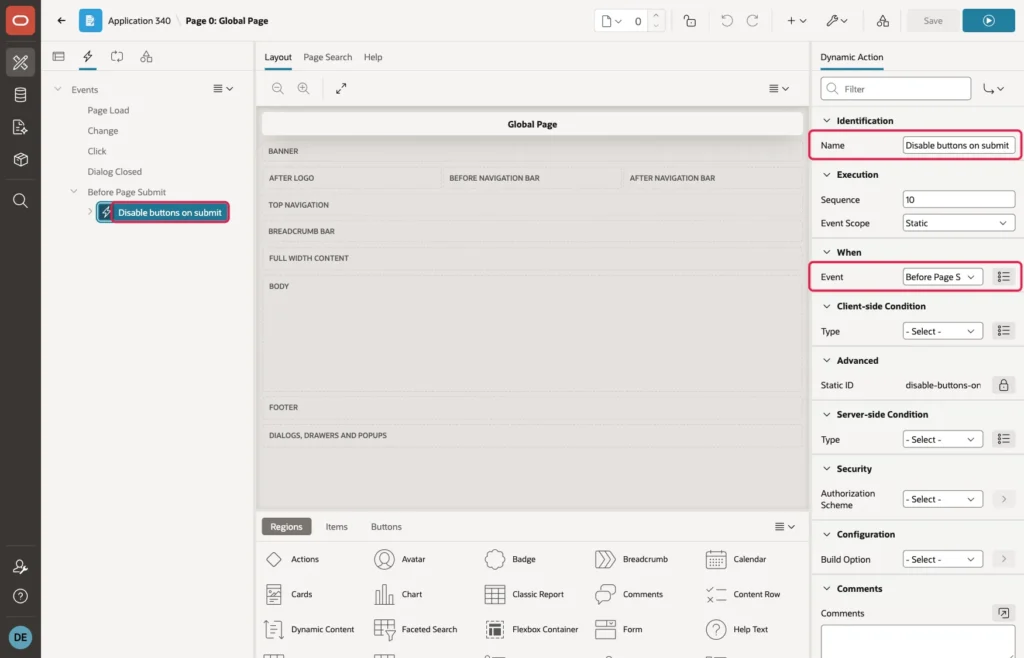Open the Event select list
1024x658 pixels.
942,277
